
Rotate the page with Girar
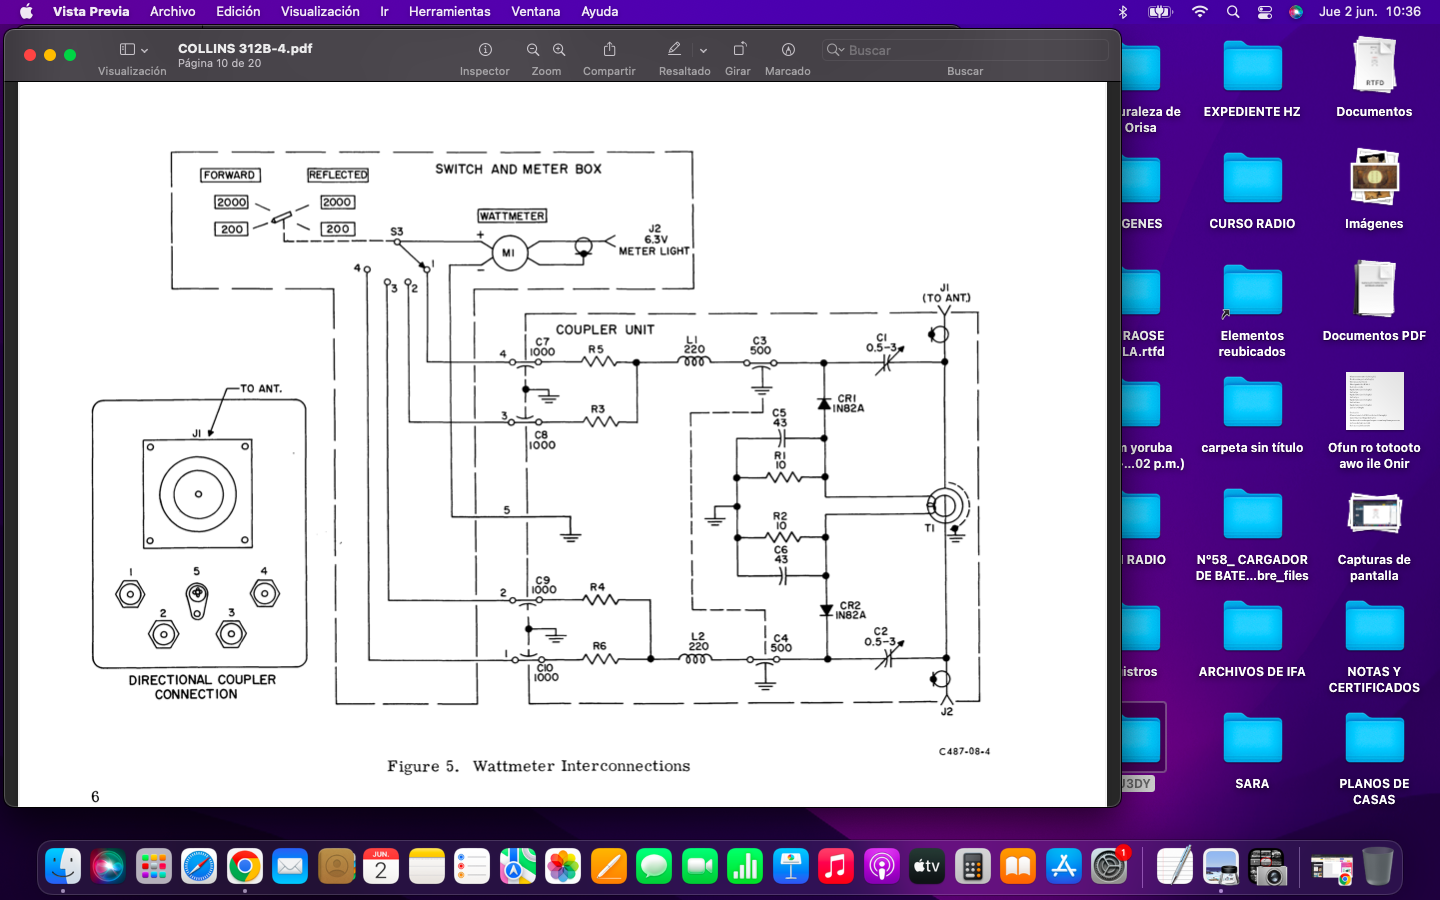(x=739, y=49)
